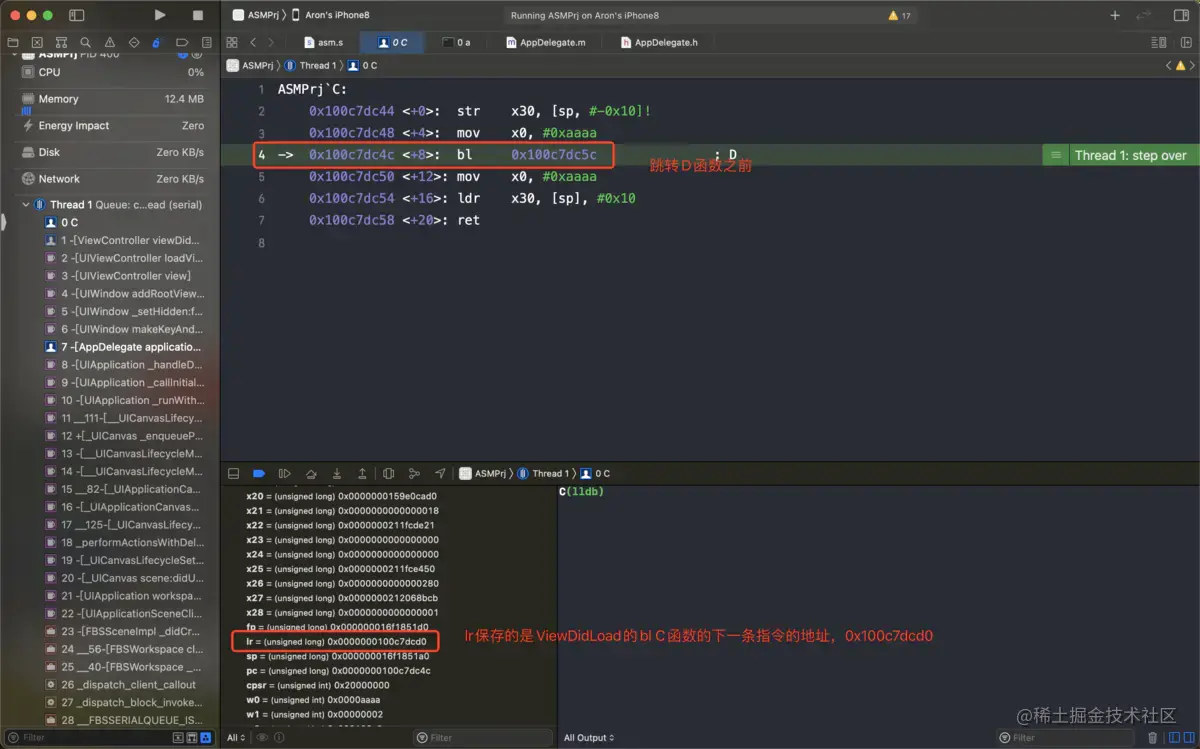Open the Breakpoint navigator icon

(180, 43)
